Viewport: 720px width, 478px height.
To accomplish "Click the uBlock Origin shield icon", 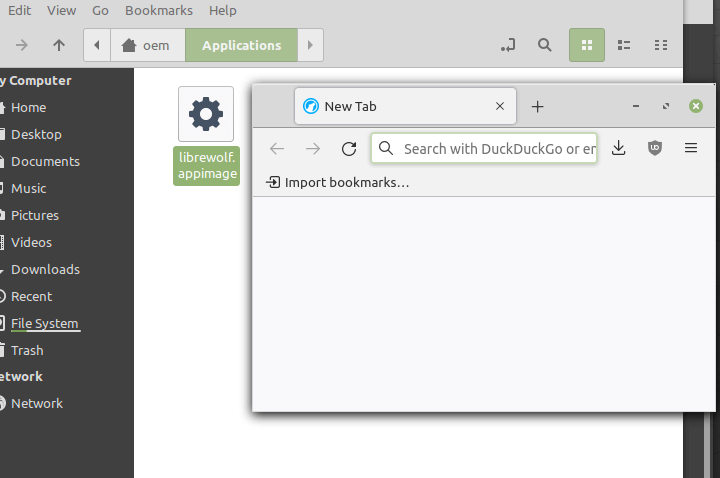I will [655, 148].
